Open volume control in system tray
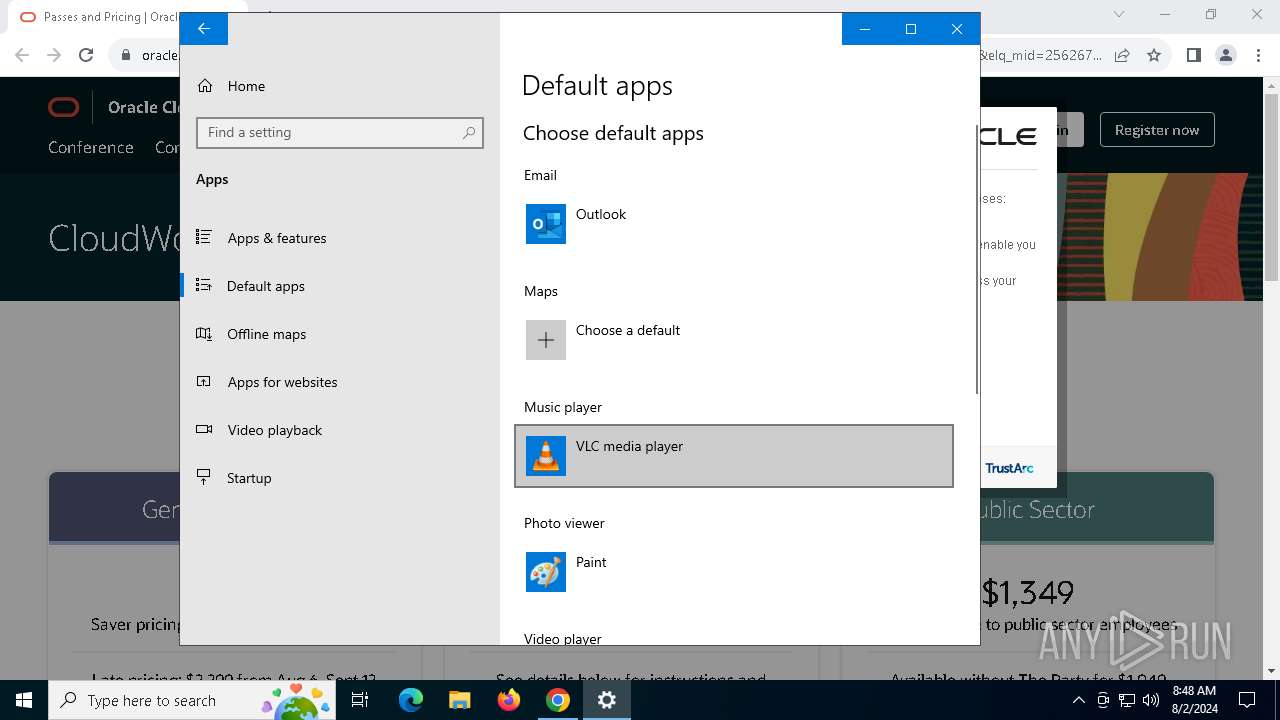The width and height of the screenshot is (1280, 720). [1151, 700]
